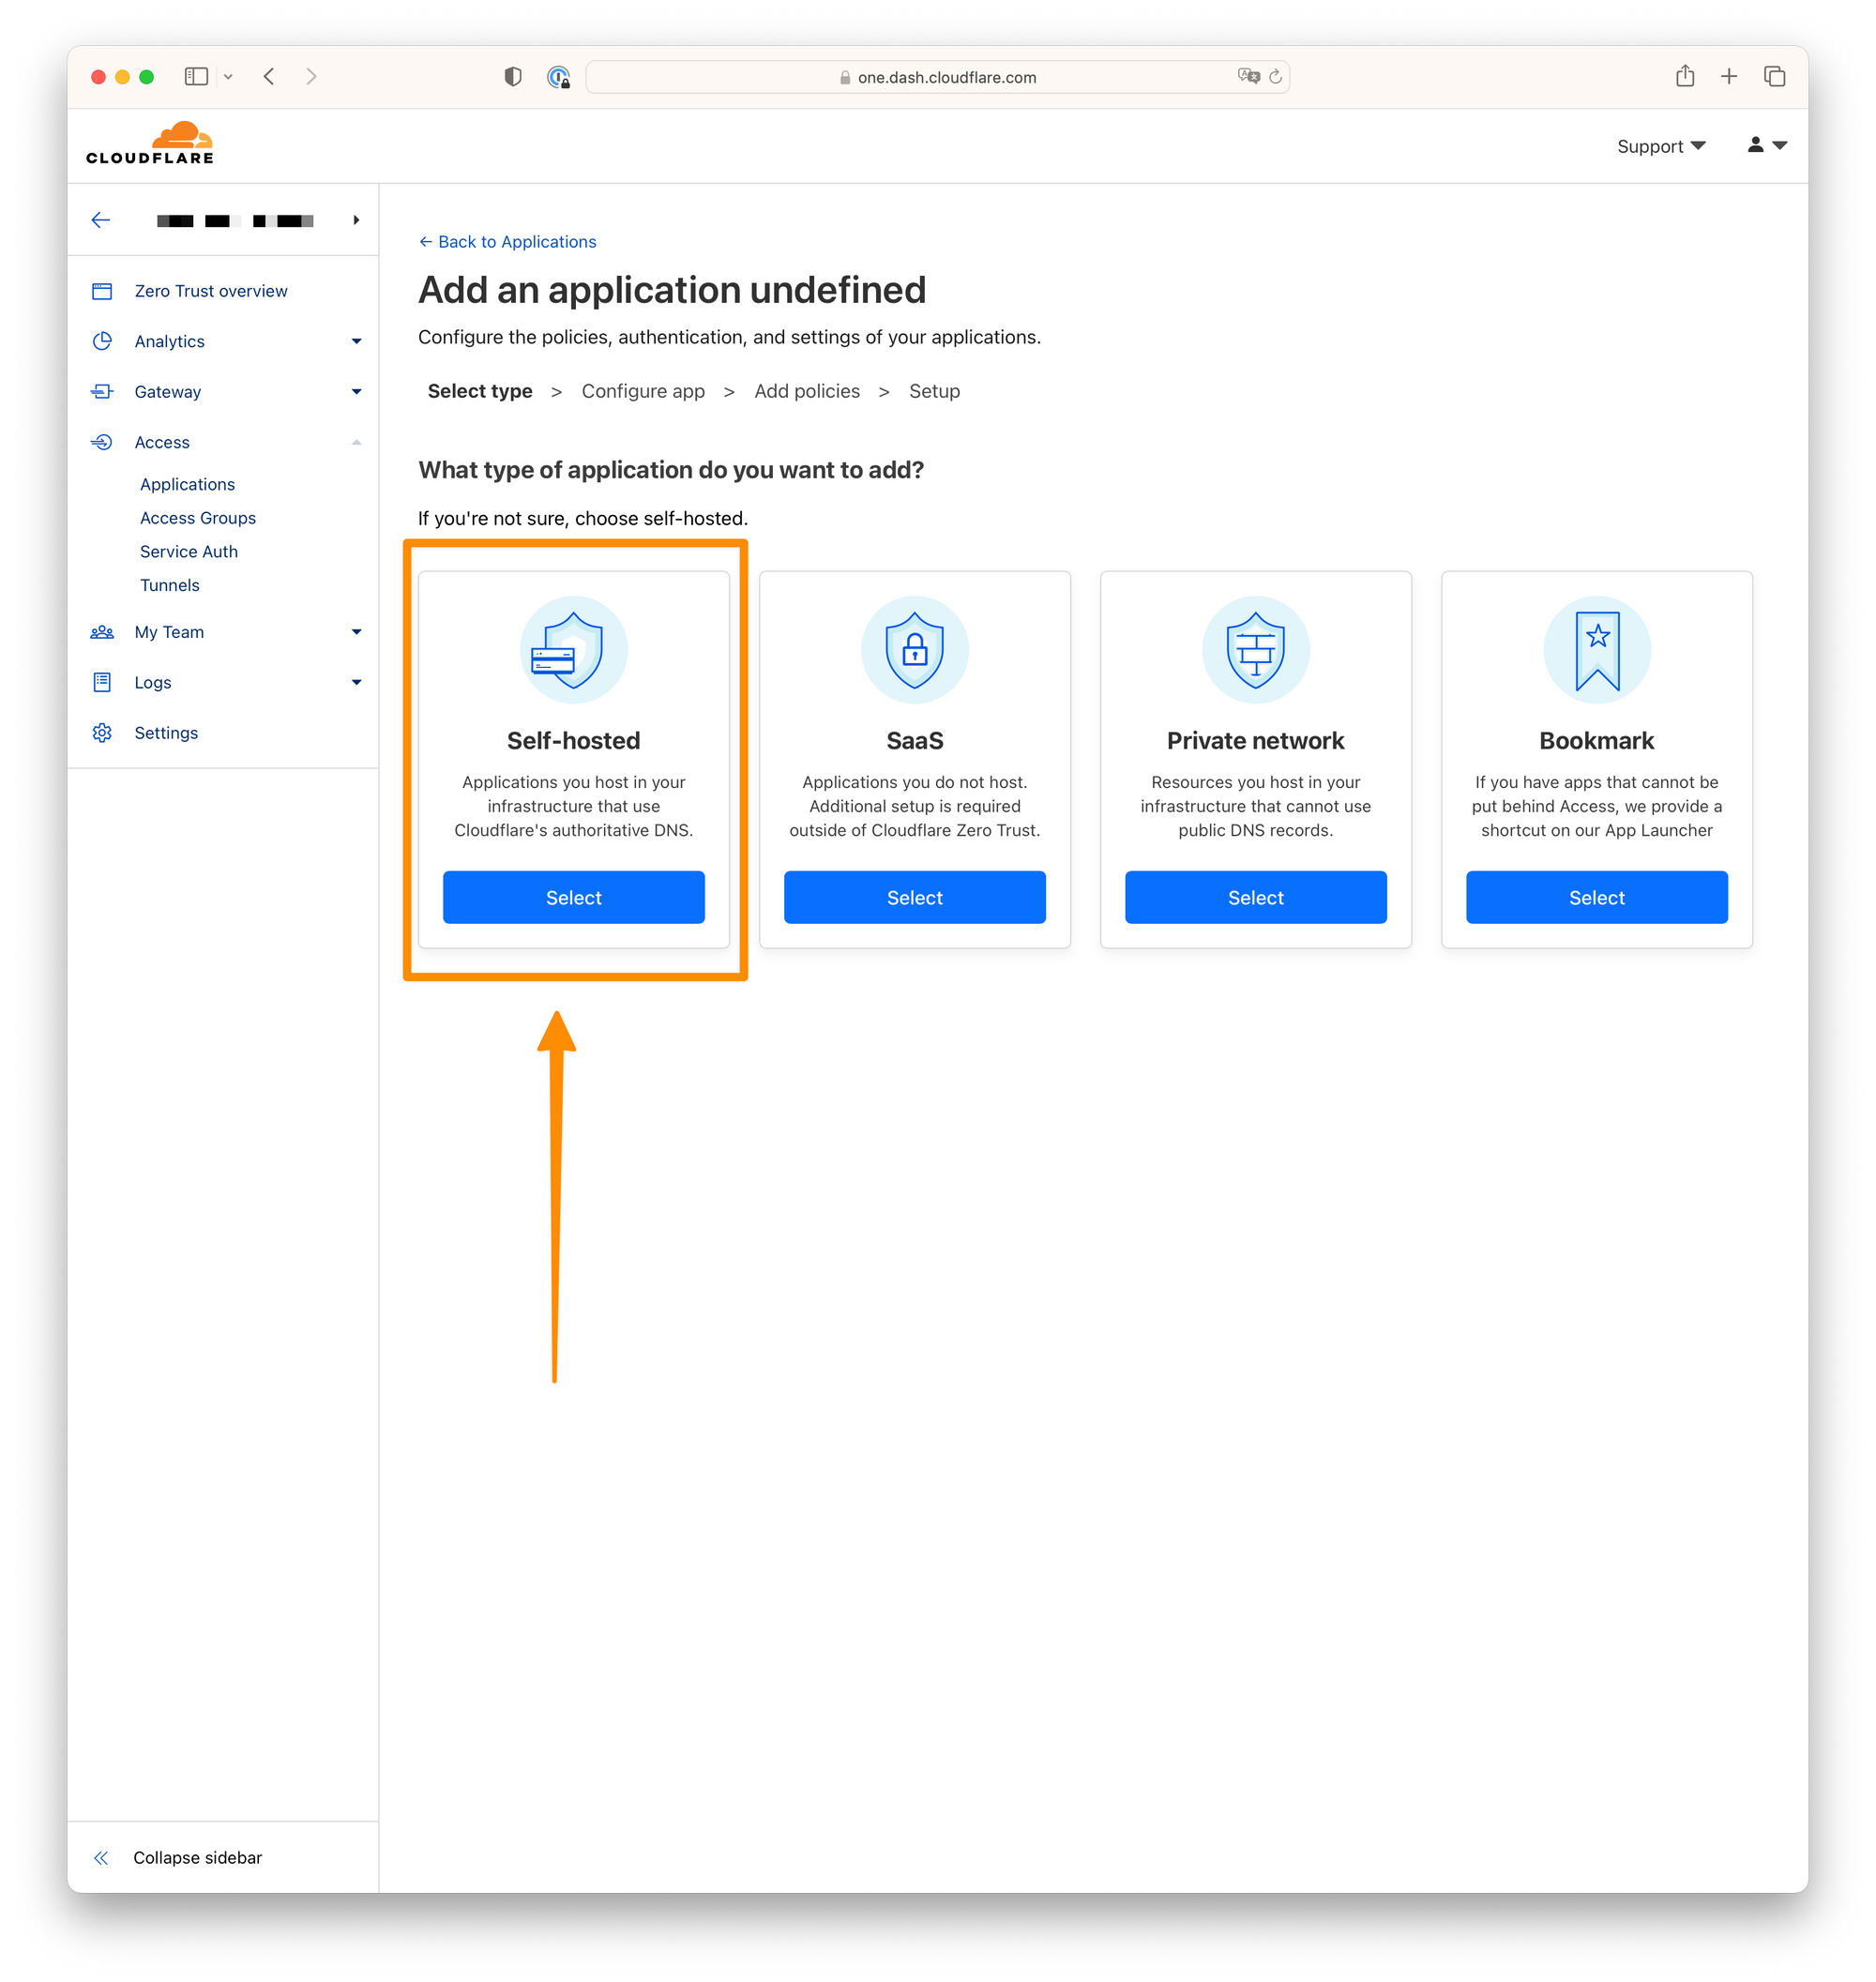
Task: Click the Private network shield icon
Action: point(1256,650)
